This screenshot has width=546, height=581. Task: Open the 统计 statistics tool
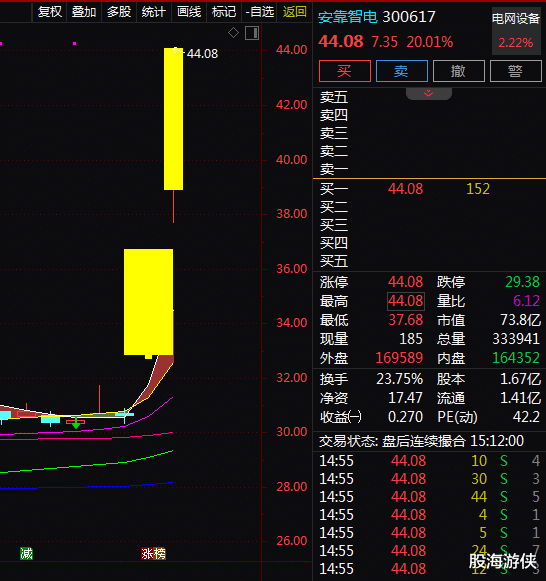coord(153,12)
